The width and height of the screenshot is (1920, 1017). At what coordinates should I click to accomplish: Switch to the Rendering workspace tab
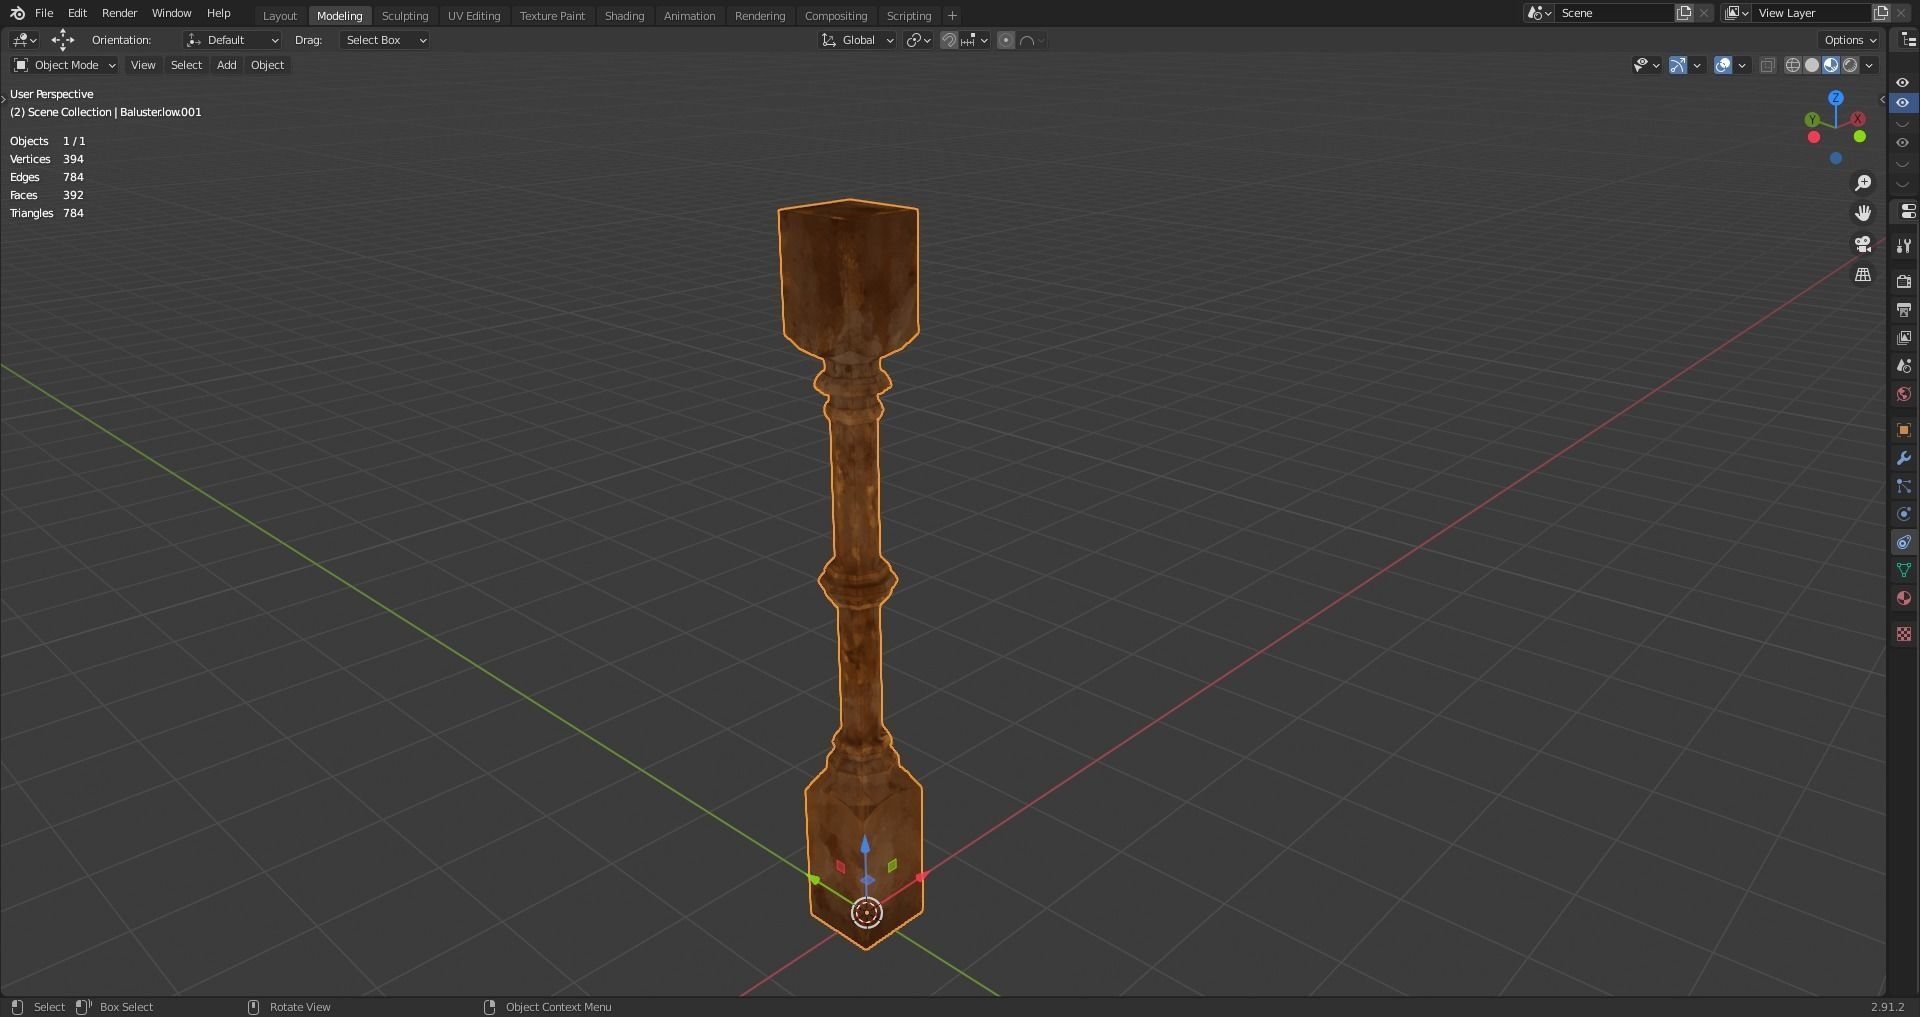click(x=760, y=16)
